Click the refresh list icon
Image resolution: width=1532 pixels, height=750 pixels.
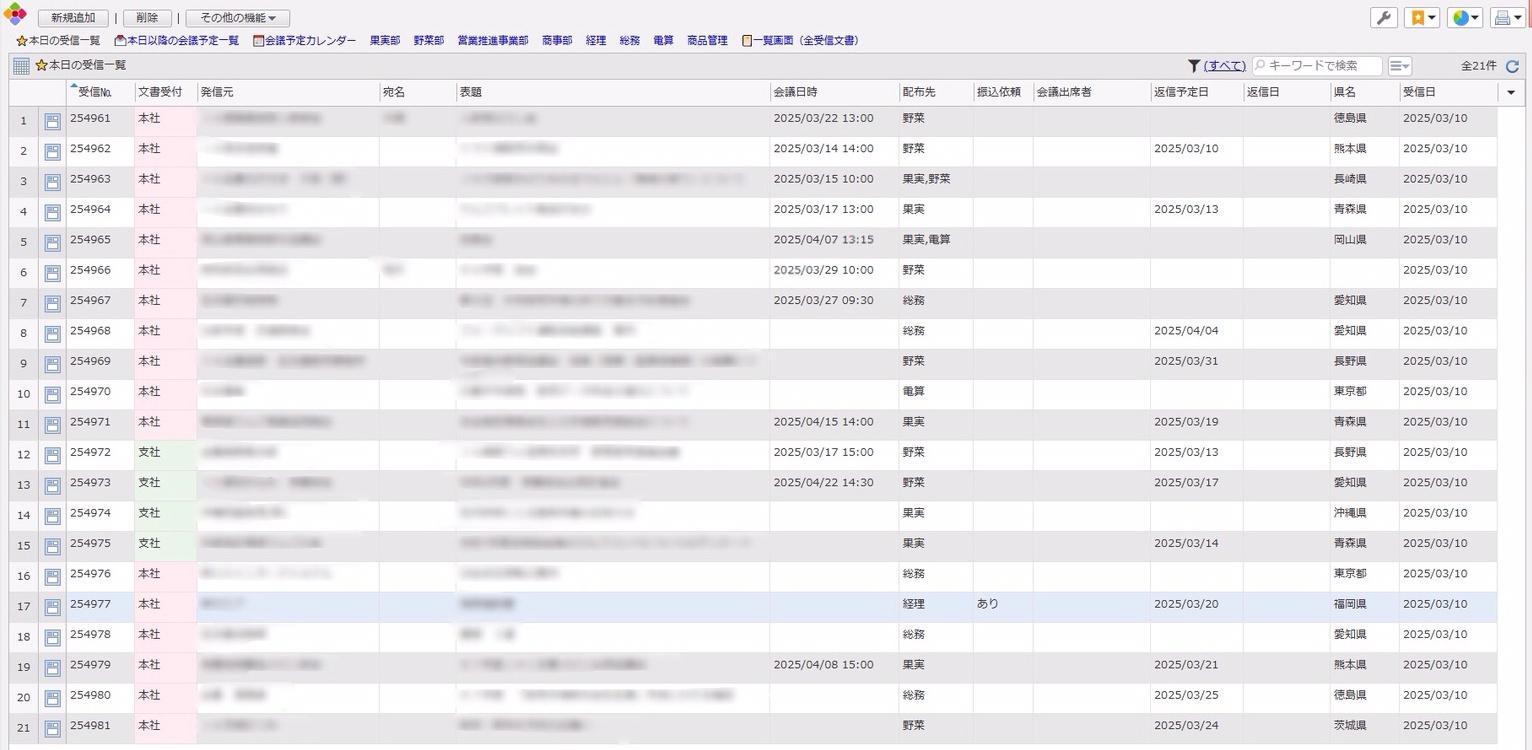tap(1512, 66)
